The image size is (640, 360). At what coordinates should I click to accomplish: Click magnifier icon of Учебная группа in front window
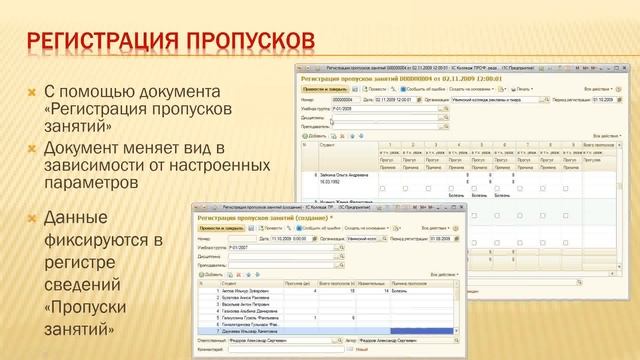click(x=342, y=248)
